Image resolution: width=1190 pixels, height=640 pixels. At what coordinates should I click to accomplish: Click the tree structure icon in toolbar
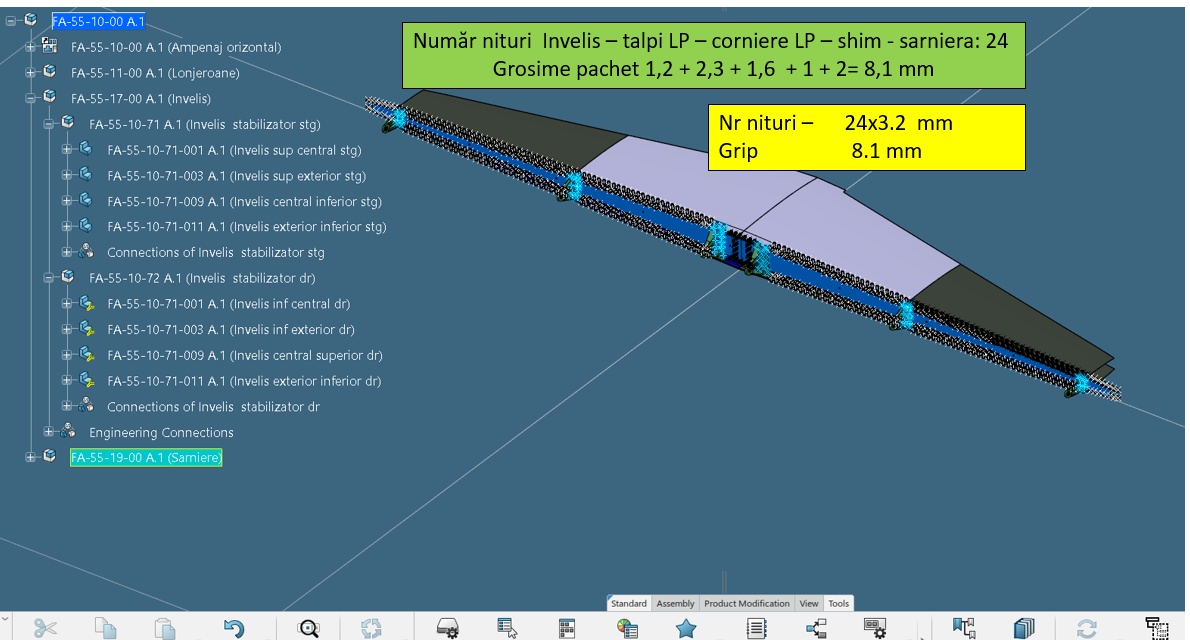click(x=816, y=628)
